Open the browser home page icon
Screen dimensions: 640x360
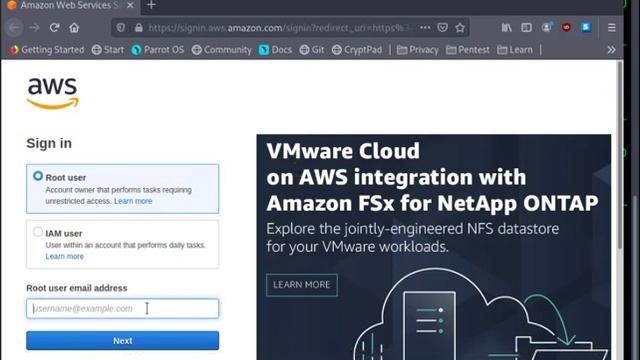74,28
